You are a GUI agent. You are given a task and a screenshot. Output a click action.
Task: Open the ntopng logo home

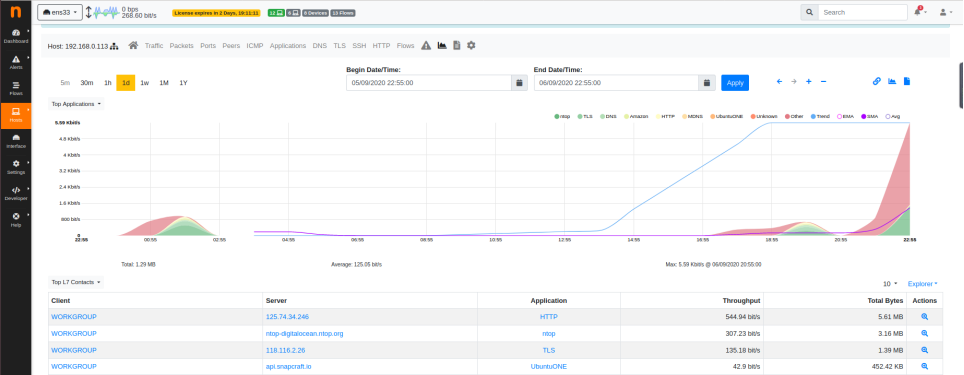tap(15, 11)
